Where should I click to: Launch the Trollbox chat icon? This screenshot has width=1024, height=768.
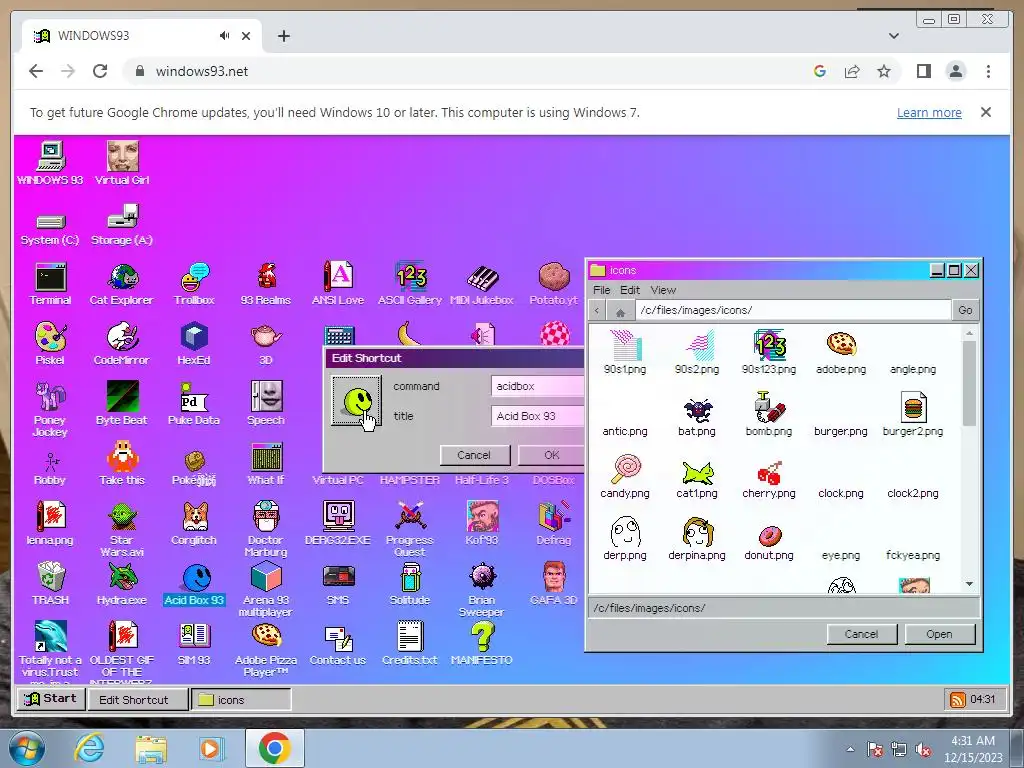[194, 284]
